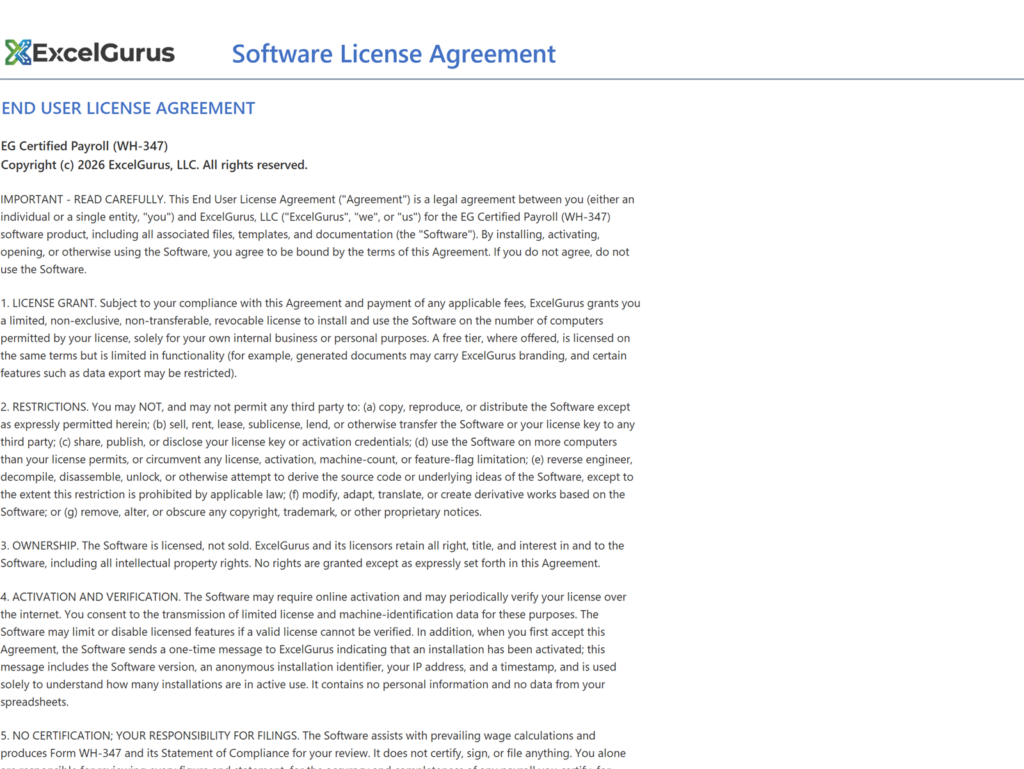Click the "IMPORTANT - READ CAREFULLY" paragraph opening
This screenshot has width=1024, height=769.
(82, 200)
